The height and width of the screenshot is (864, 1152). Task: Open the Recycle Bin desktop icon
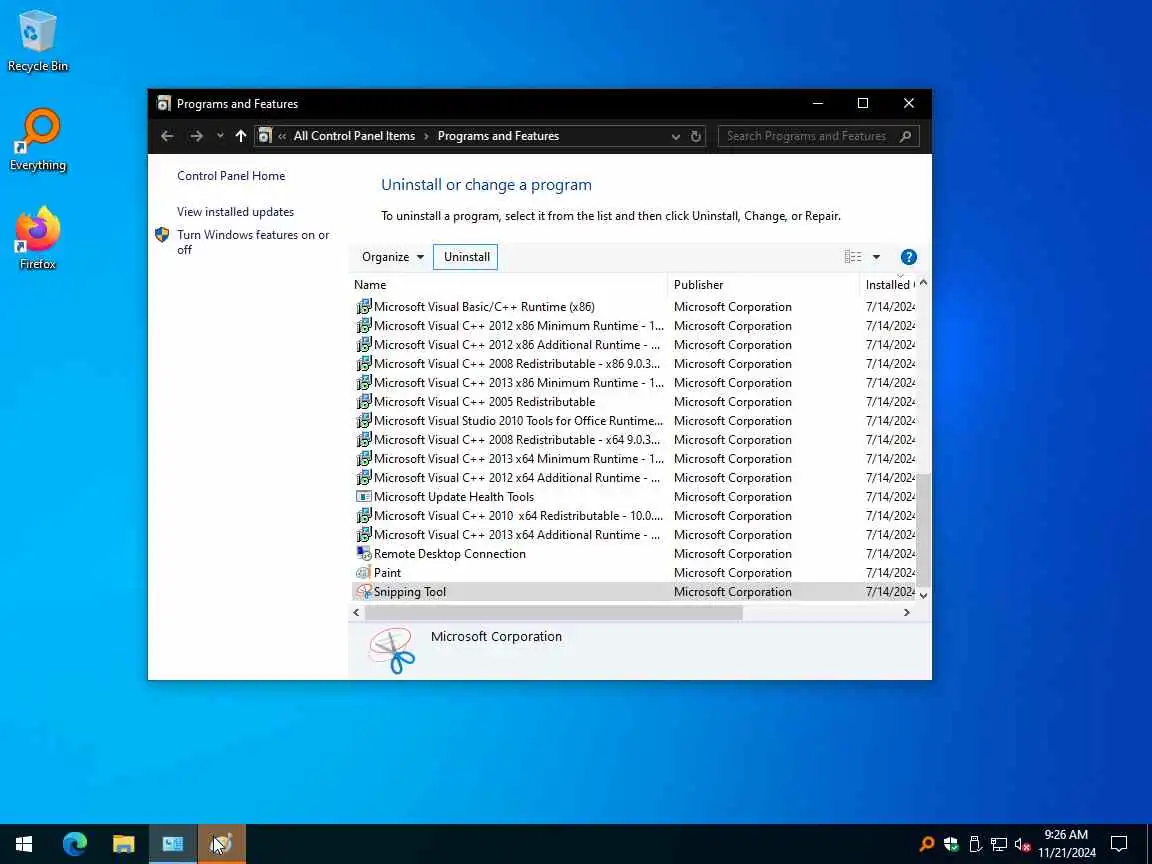37,40
